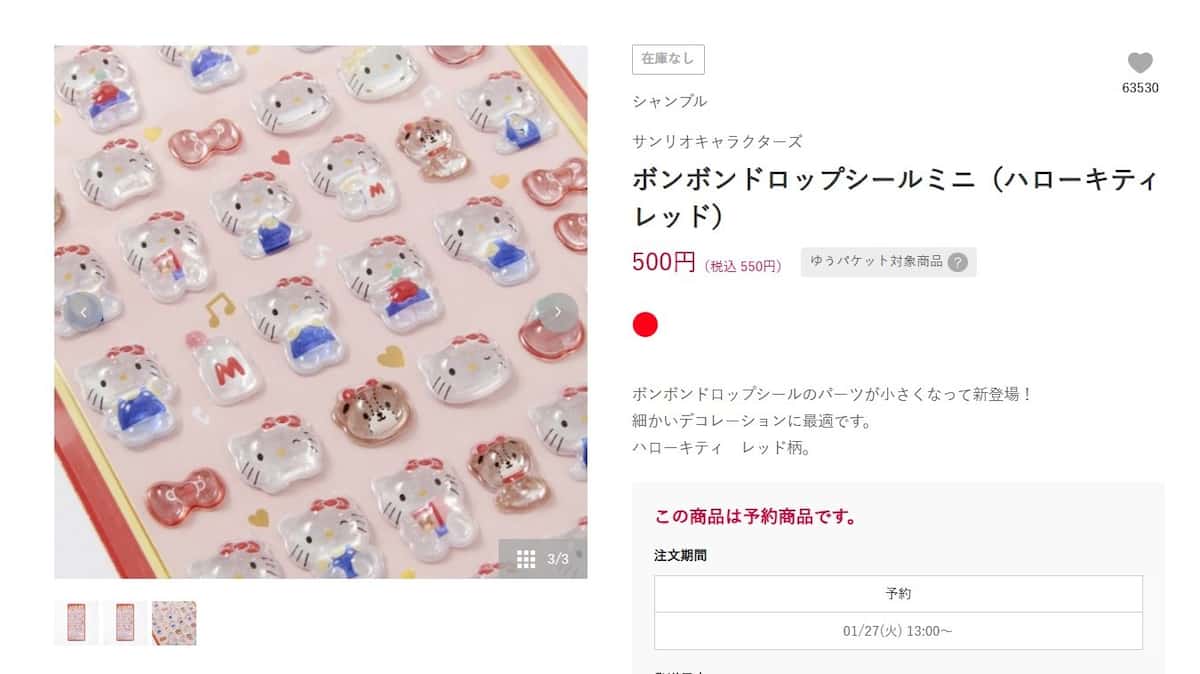Click the 在庫なし stock badge
Image resolution: width=1200 pixels, height=674 pixels.
point(668,59)
